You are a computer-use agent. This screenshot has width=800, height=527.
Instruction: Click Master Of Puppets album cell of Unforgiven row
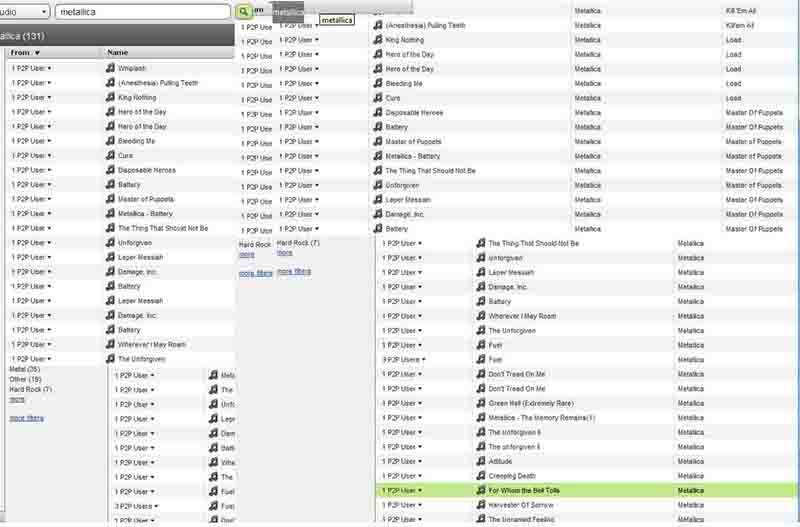(754, 185)
